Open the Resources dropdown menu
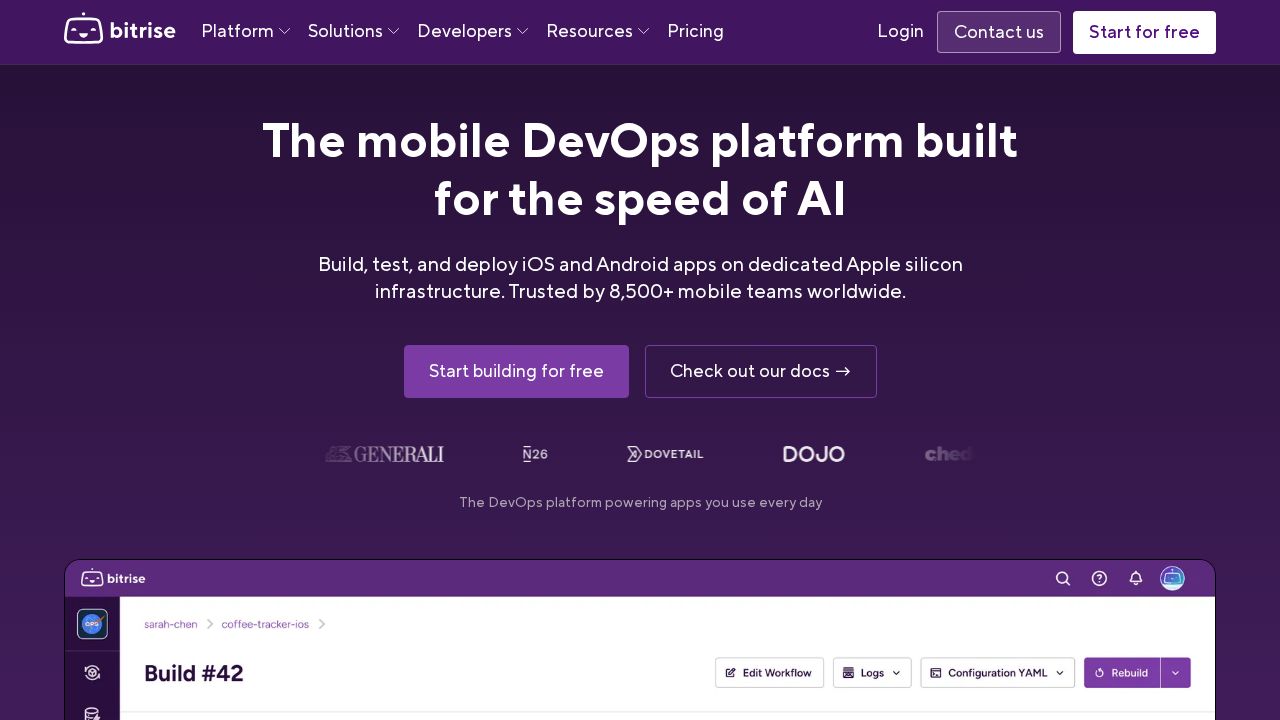Screen dimensions: 1280x720 pyautogui.click(x=598, y=31)
